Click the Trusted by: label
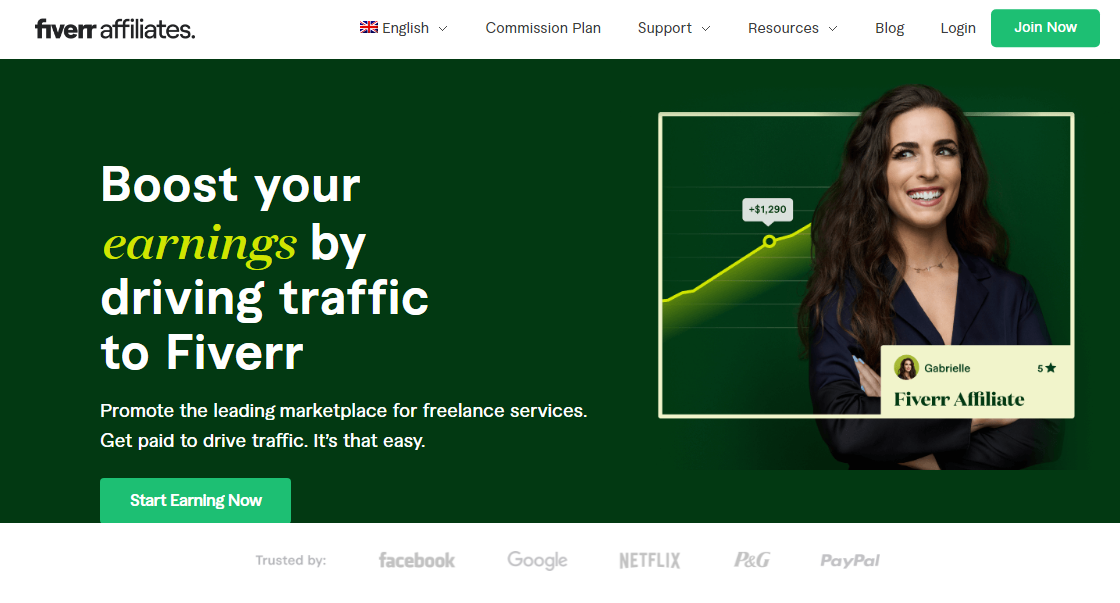This screenshot has height=603, width=1120. click(291, 560)
